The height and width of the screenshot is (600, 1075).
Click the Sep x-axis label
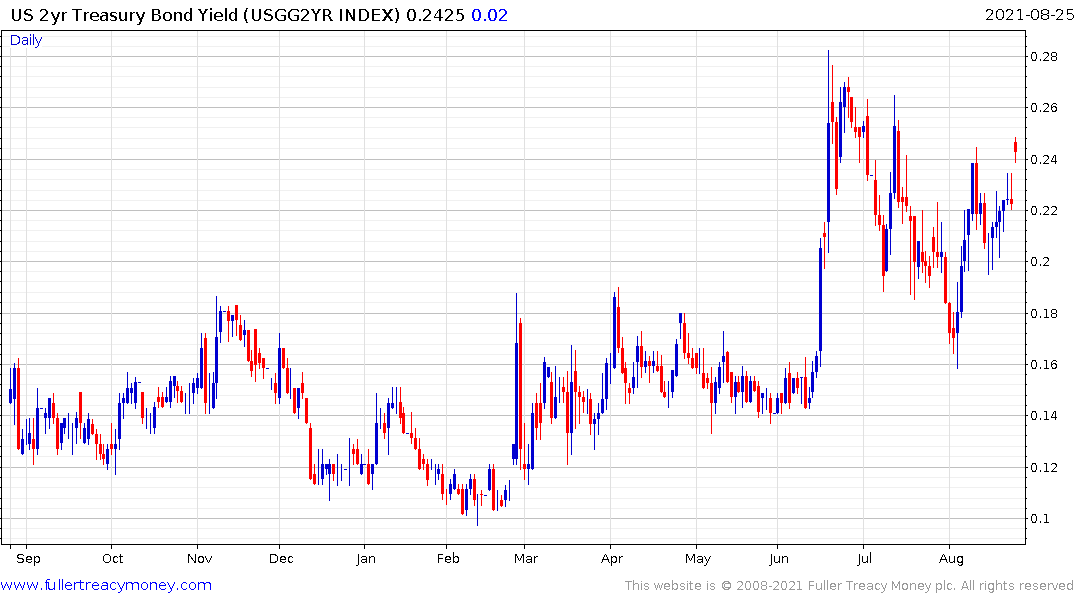click(28, 559)
